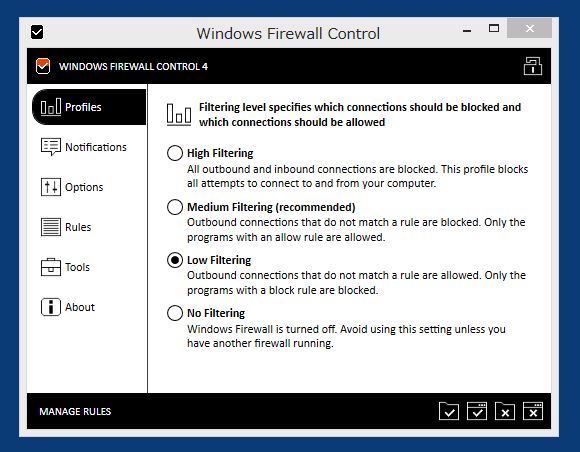The height and width of the screenshot is (452, 580).
Task: Open the Profiles tab
Action: tap(89, 107)
